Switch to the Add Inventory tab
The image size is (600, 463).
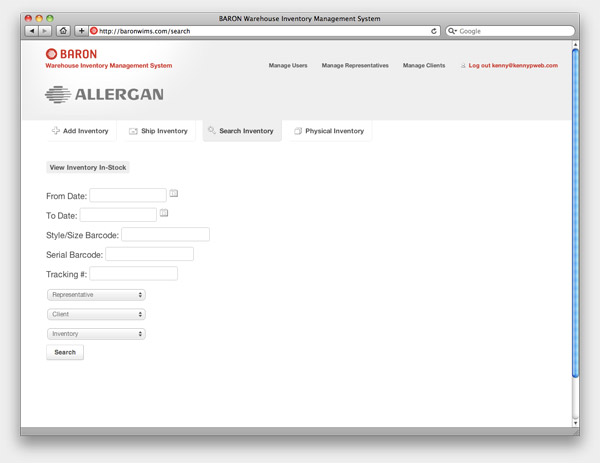79,131
